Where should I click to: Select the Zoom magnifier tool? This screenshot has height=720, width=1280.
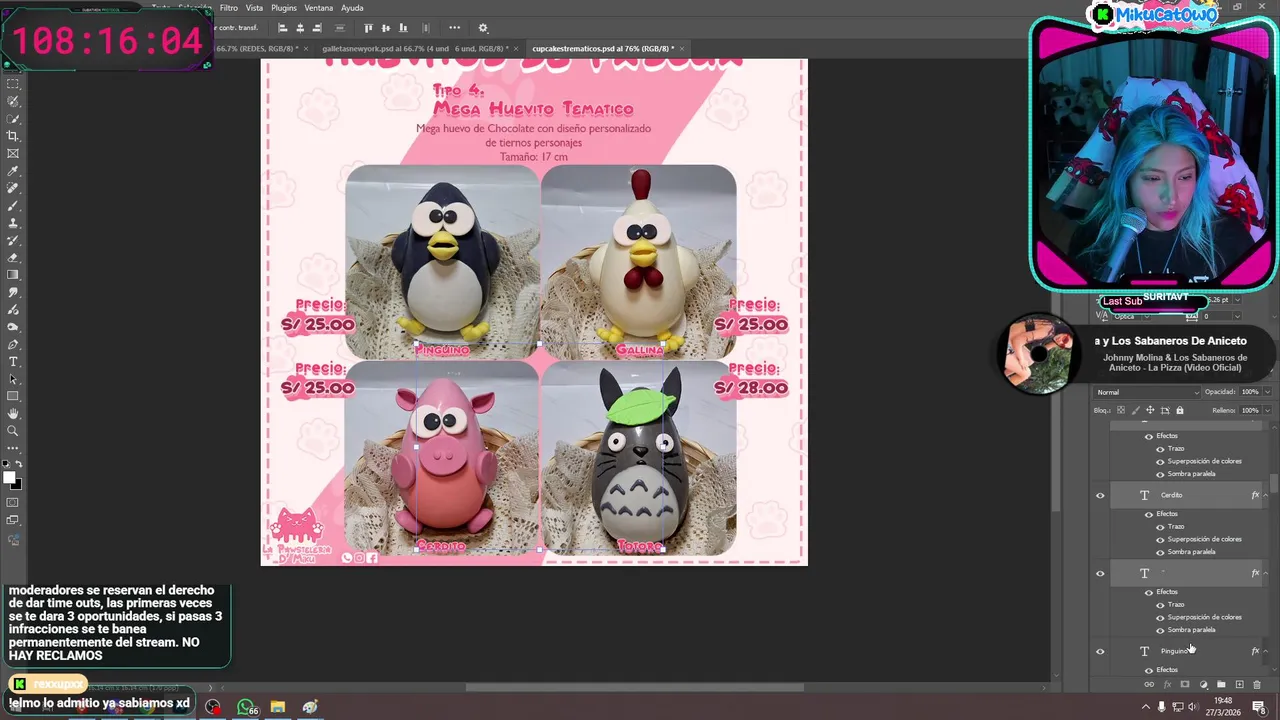[13, 431]
